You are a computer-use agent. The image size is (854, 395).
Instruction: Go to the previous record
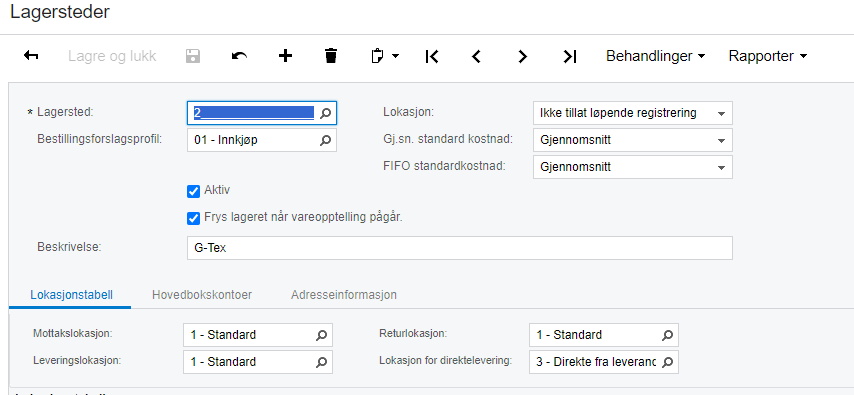(477, 56)
